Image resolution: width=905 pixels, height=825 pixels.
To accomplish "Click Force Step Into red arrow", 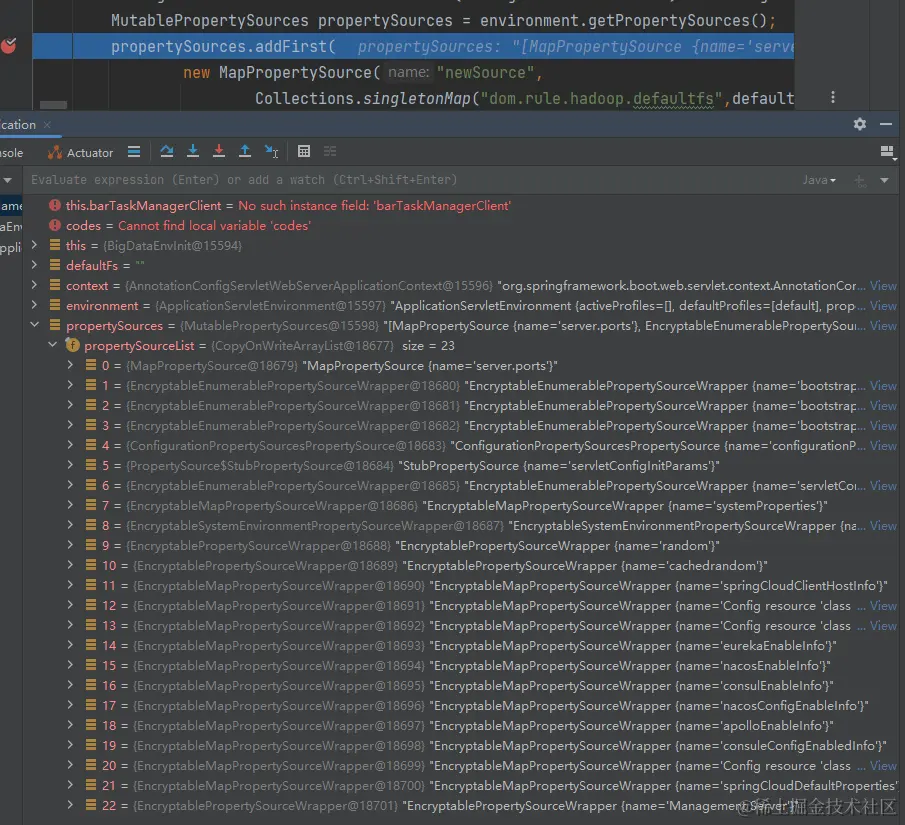I will (x=219, y=152).
